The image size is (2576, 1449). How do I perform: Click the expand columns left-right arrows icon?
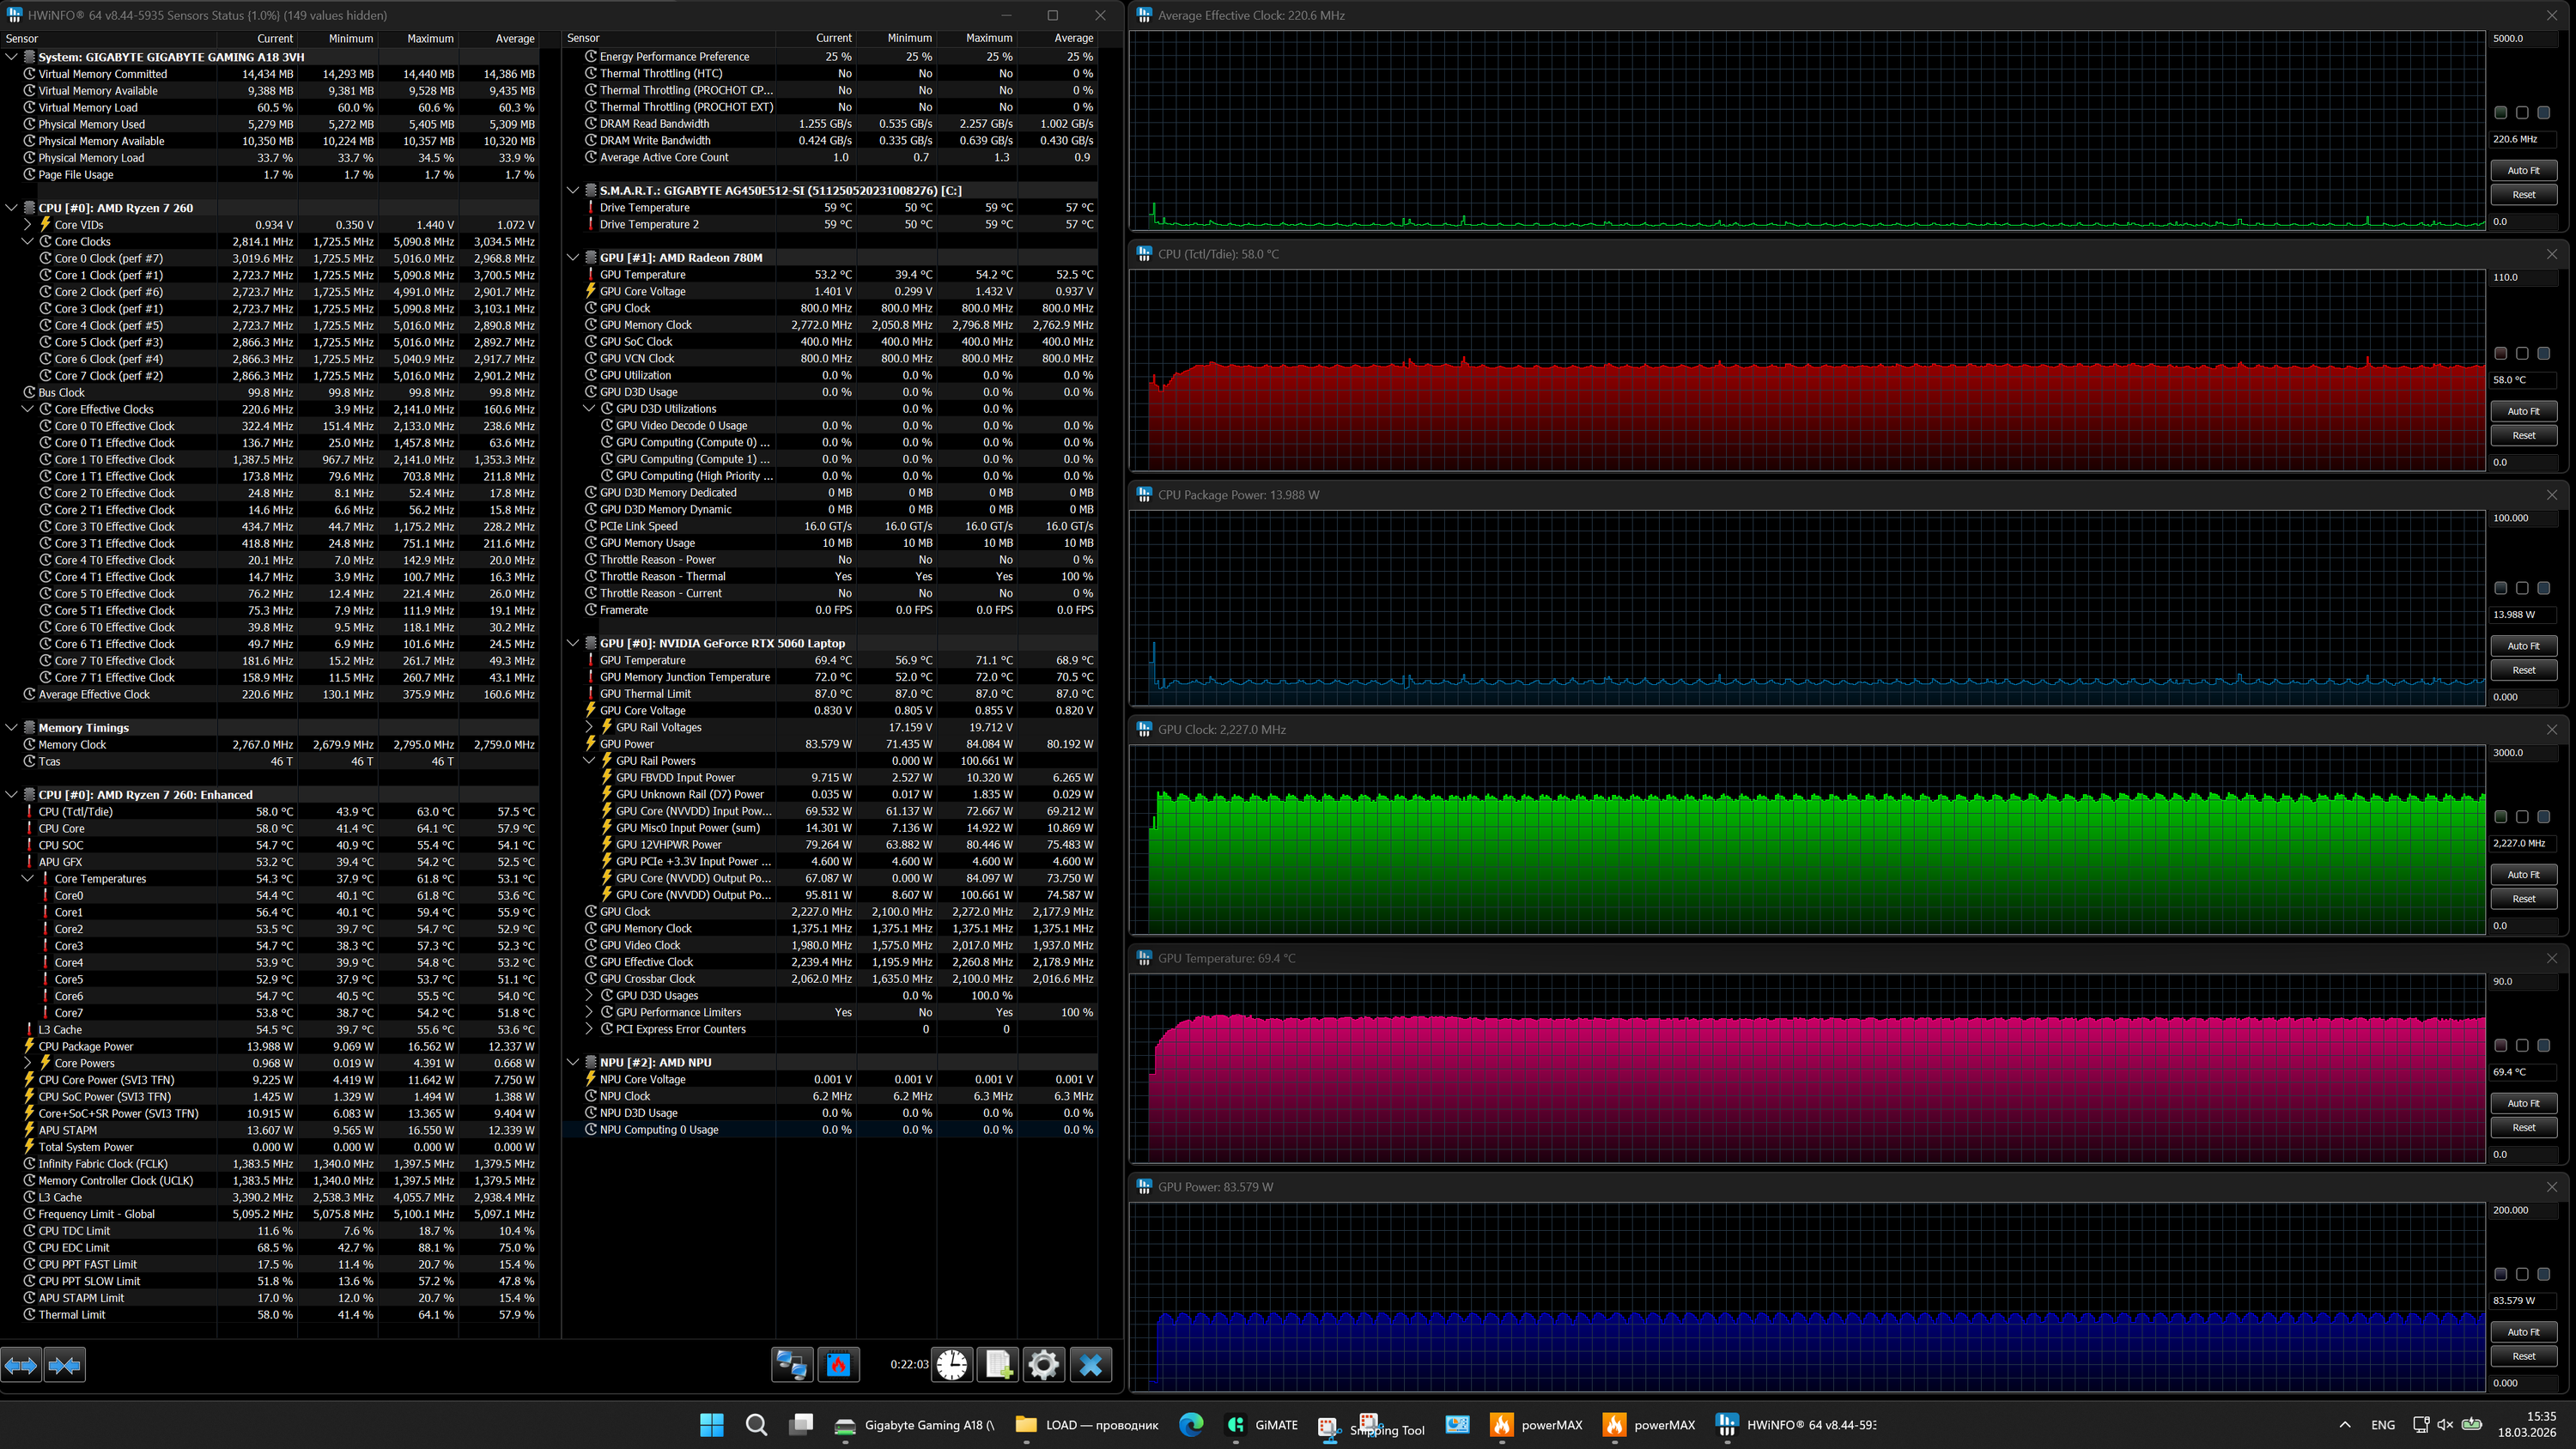coord(21,1365)
